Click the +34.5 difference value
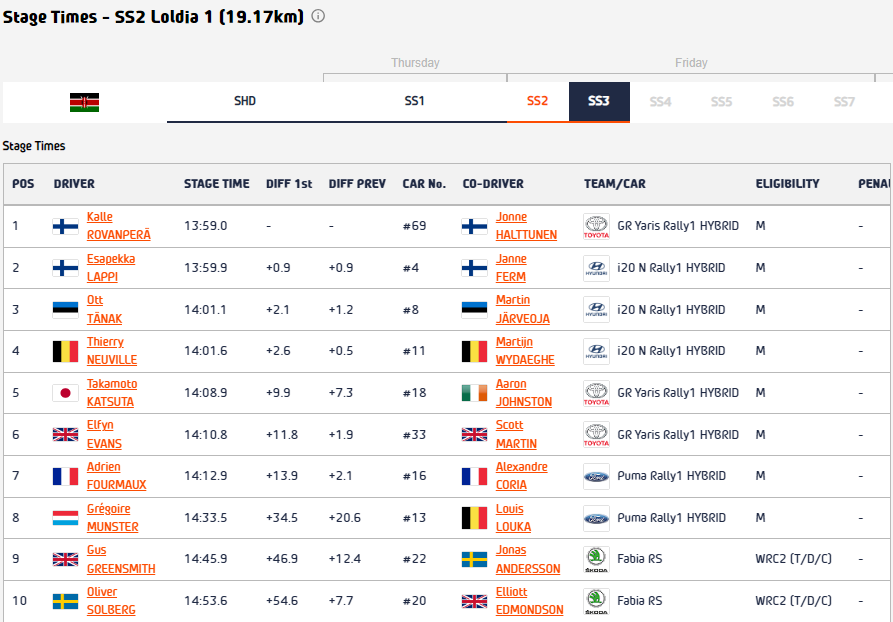893x622 pixels. tap(282, 518)
